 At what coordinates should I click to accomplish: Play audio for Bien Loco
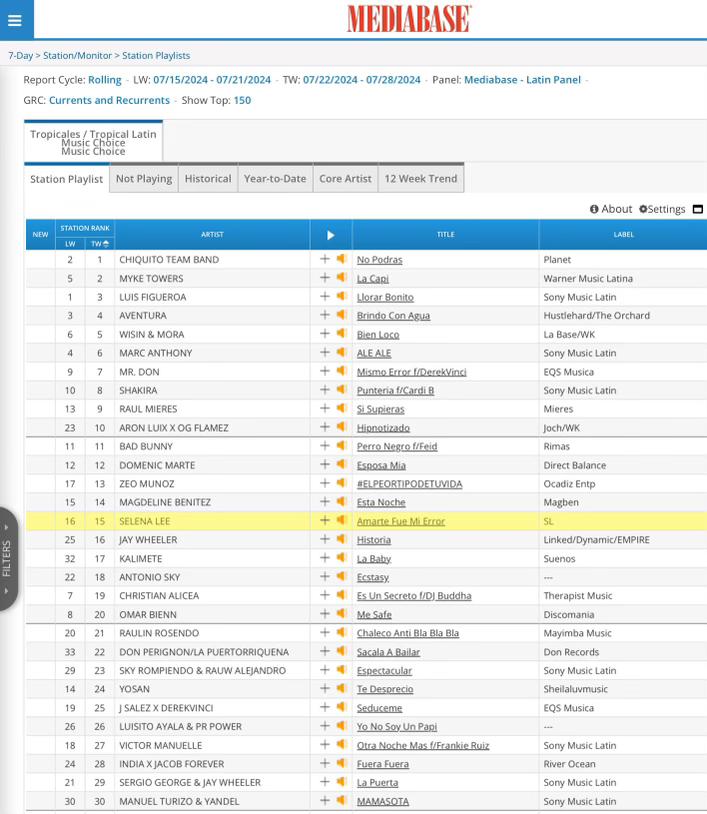coord(341,333)
